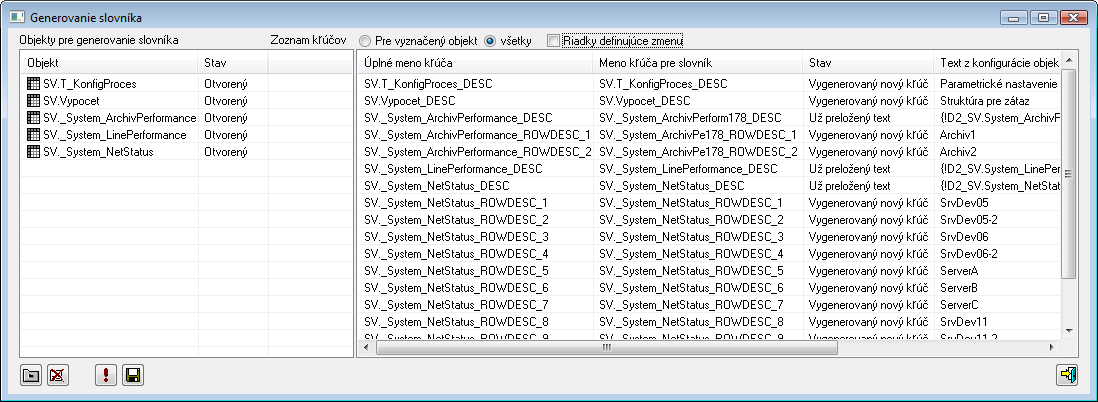This screenshot has width=1098, height=402.
Task: Enable 'Riadky definujúce zmenu' checkbox
Action: [554, 41]
